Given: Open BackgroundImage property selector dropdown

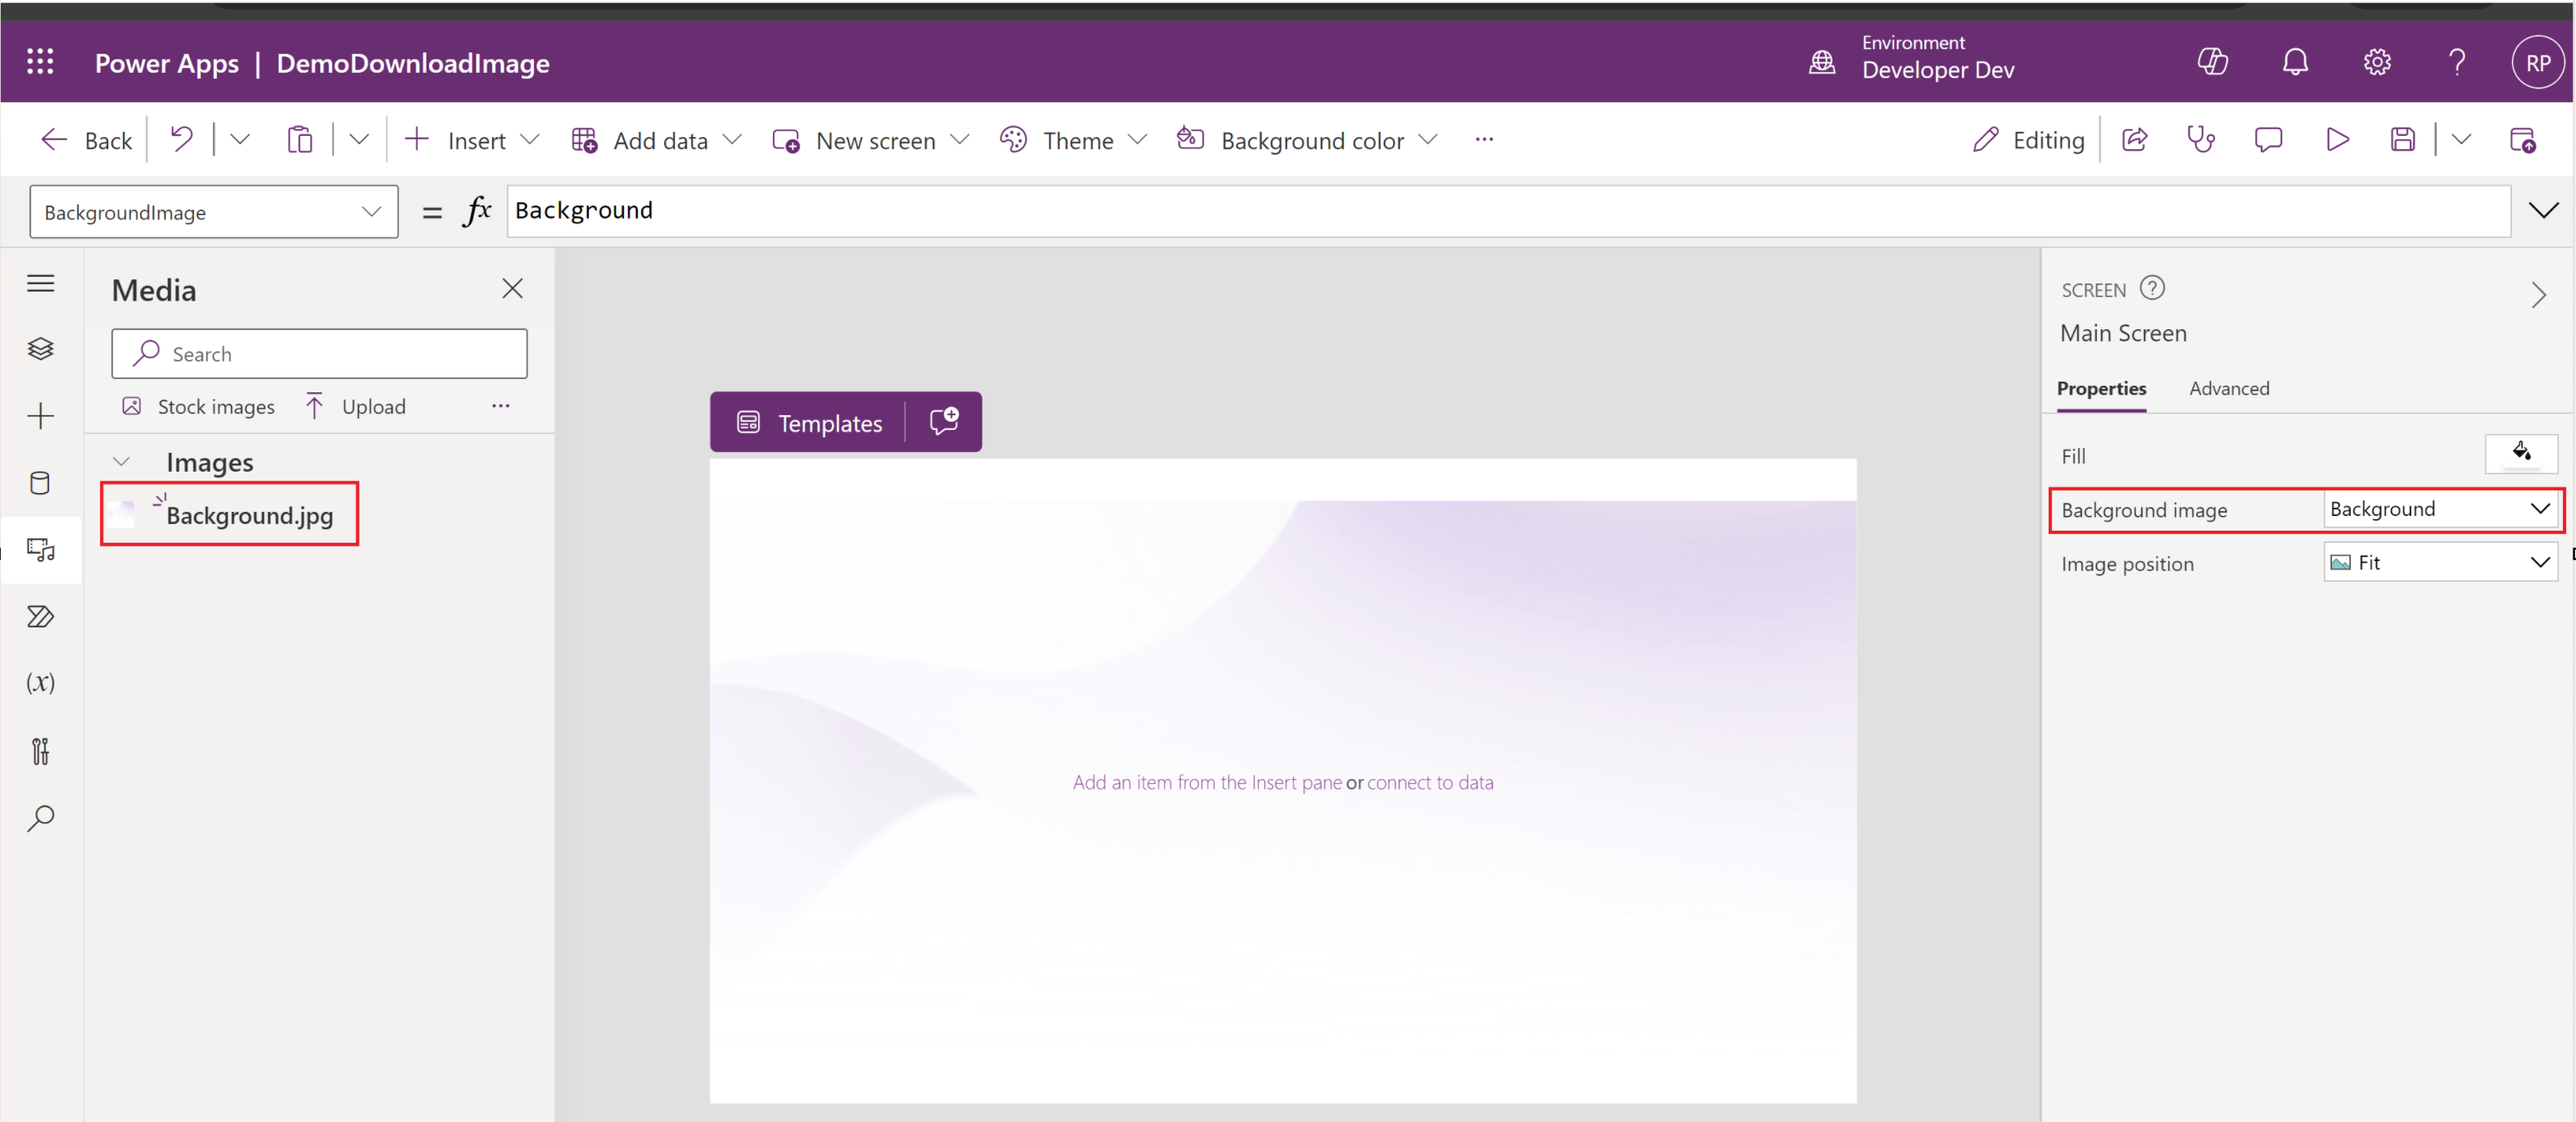Looking at the screenshot, I should tap(371, 212).
